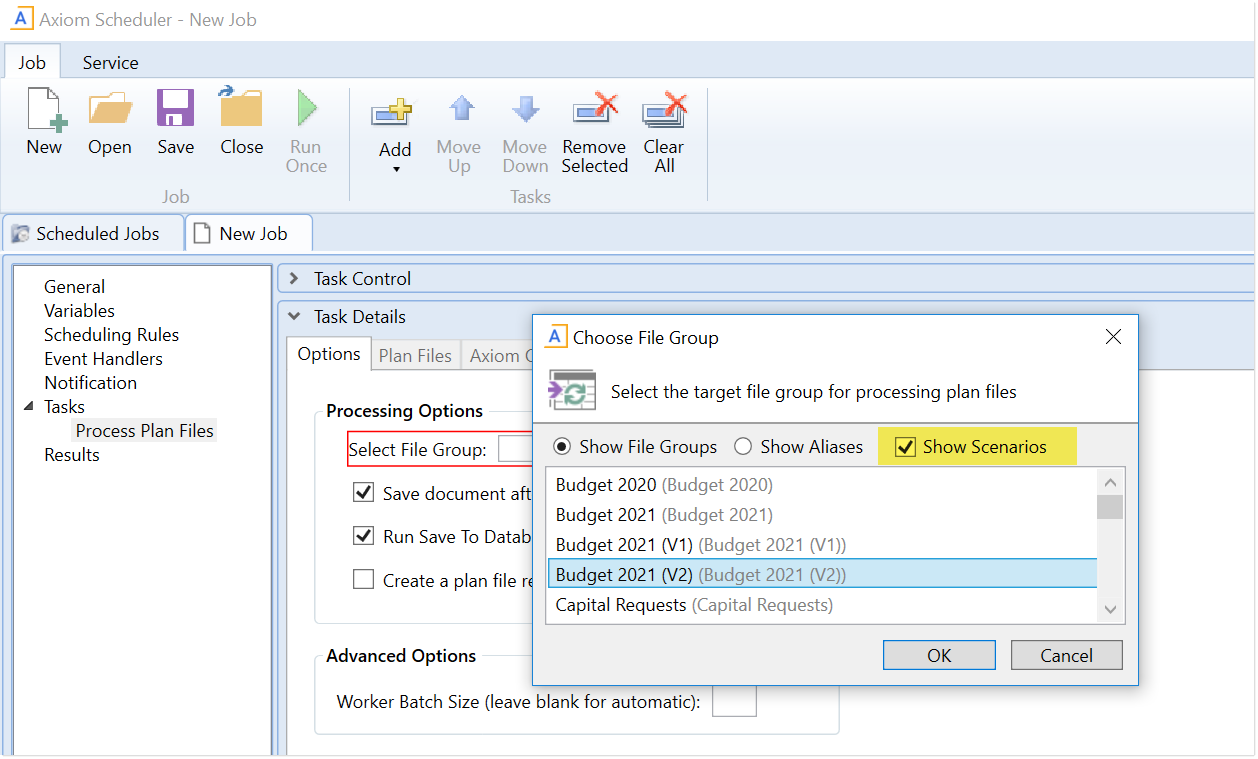Click the Scheduled Jobs tab icon

[20, 234]
